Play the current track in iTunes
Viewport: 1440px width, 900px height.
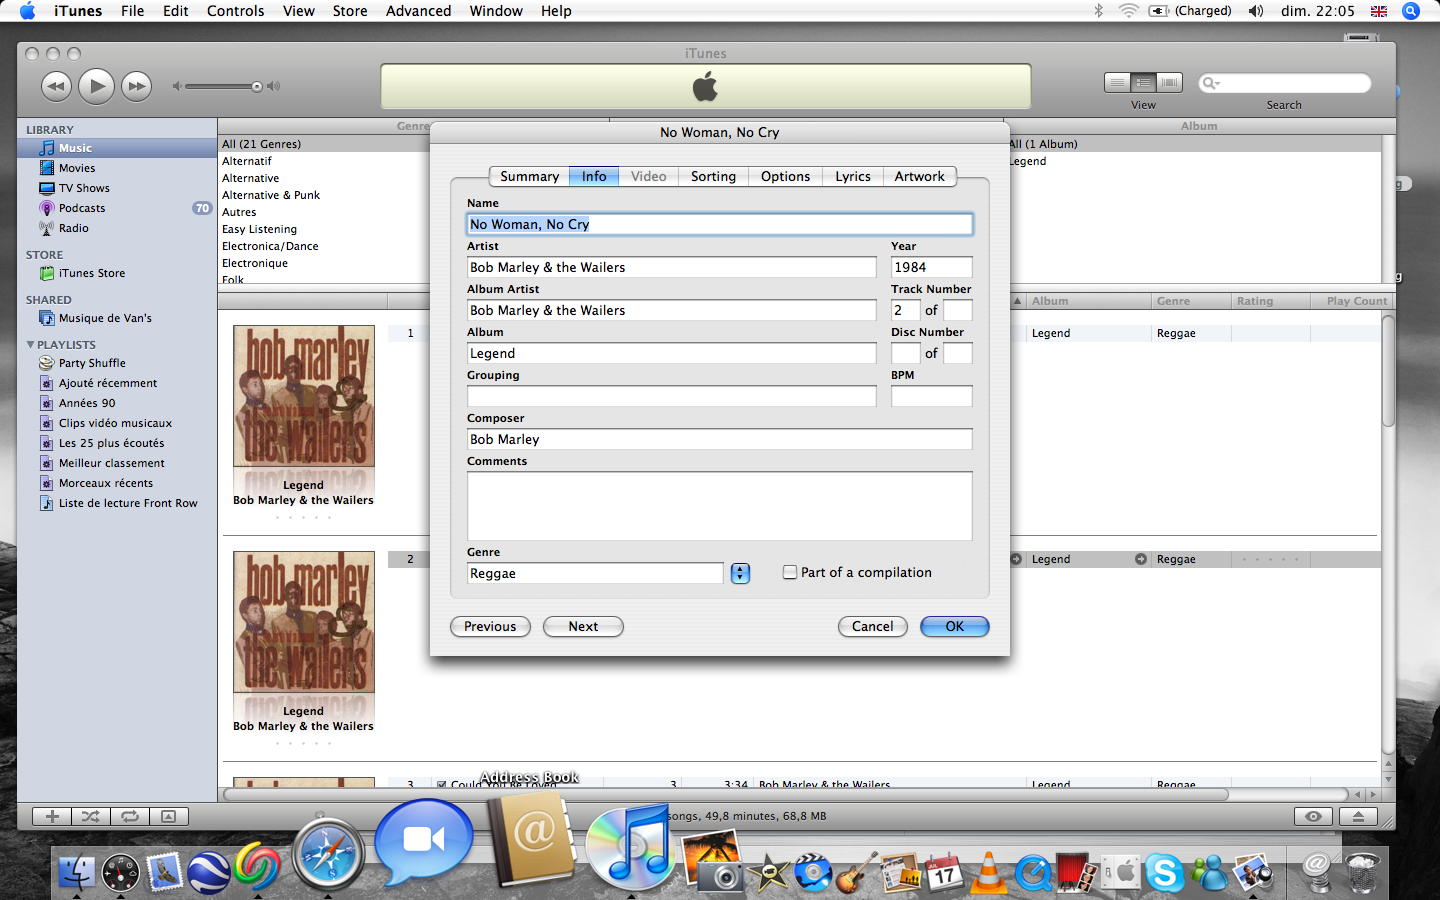point(96,86)
